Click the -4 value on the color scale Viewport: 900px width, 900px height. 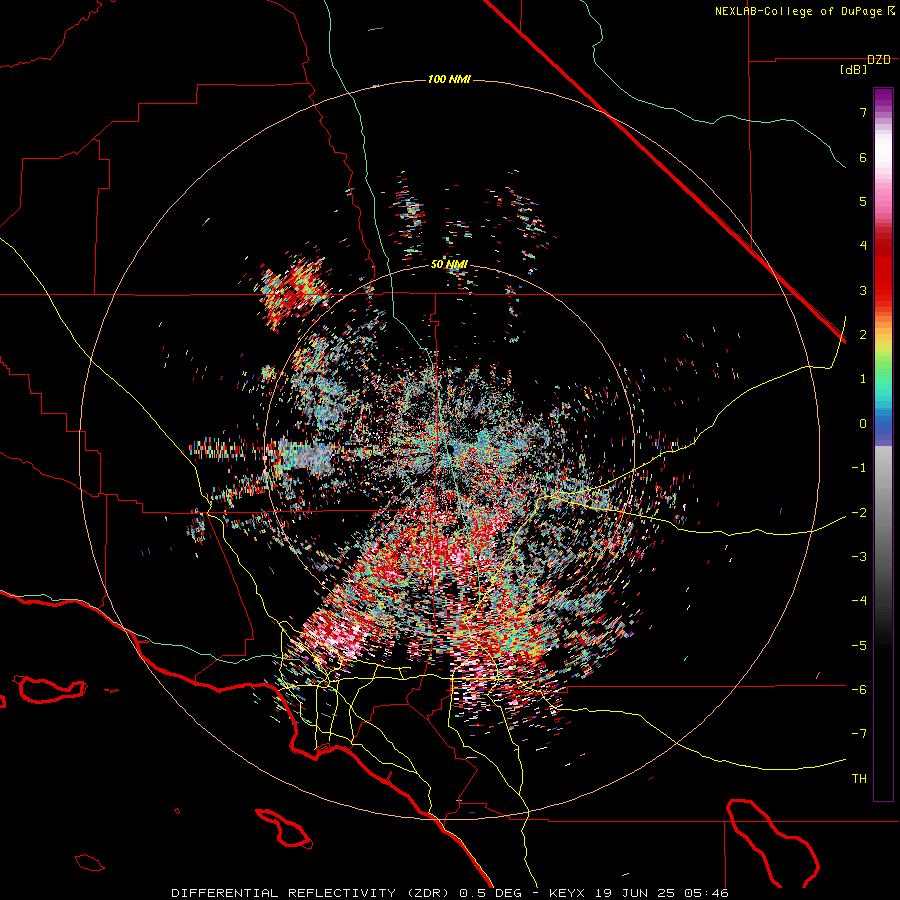[x=859, y=601]
